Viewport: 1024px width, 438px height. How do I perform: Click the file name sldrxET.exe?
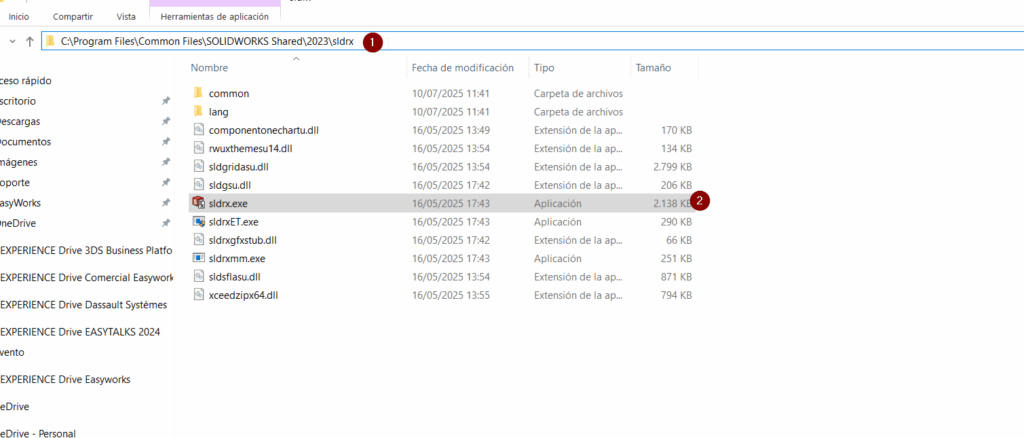point(234,221)
